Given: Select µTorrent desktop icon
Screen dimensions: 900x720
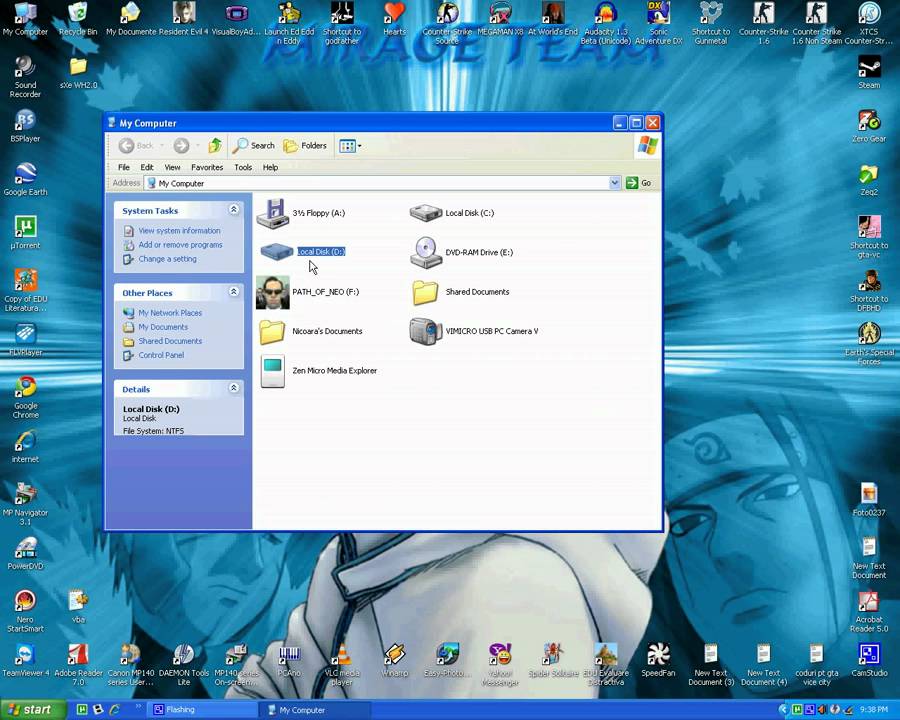Looking at the screenshot, I should [25, 233].
